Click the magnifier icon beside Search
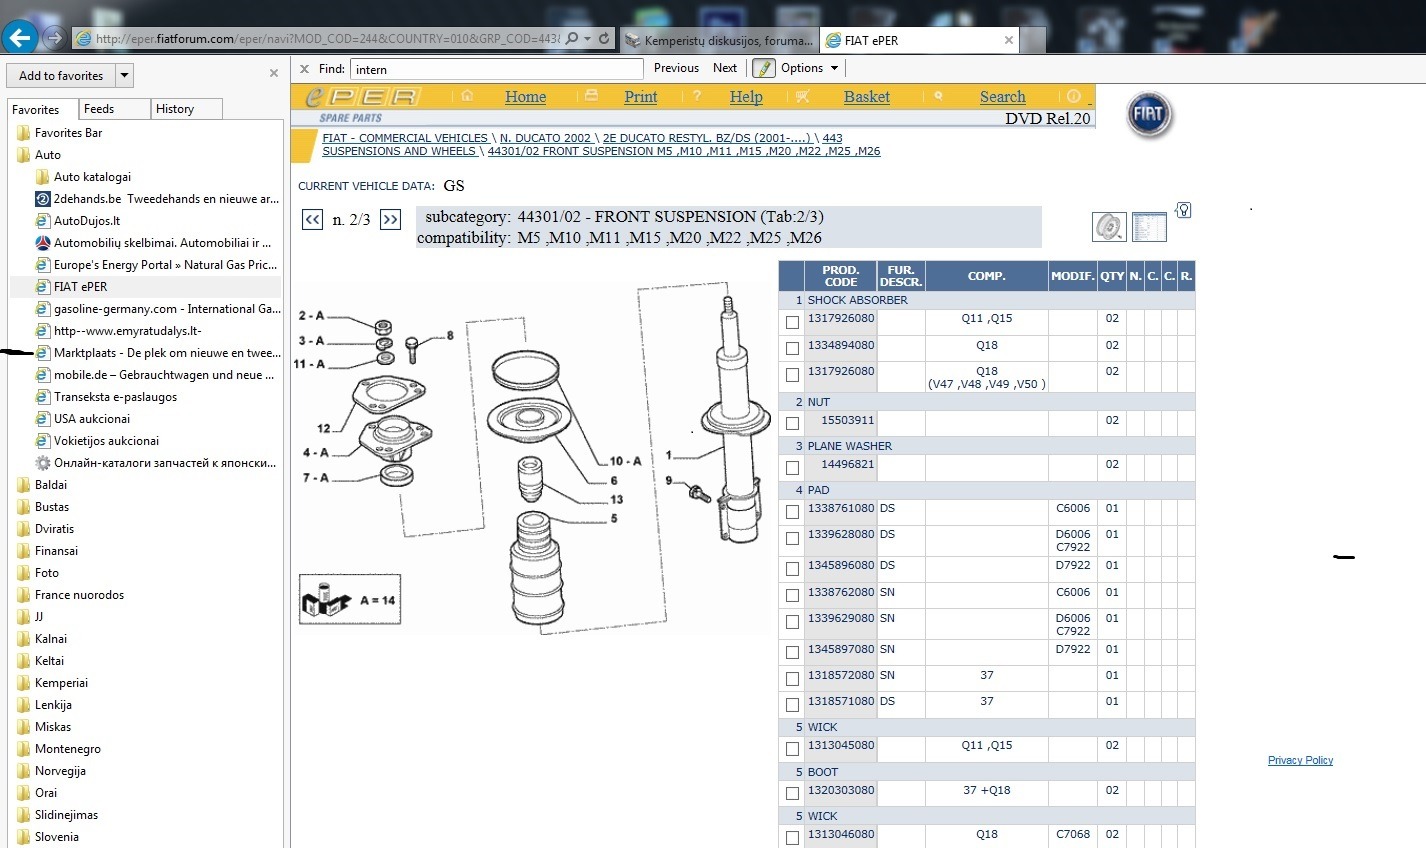Screen dimensions: 1426x848 pos(938,96)
